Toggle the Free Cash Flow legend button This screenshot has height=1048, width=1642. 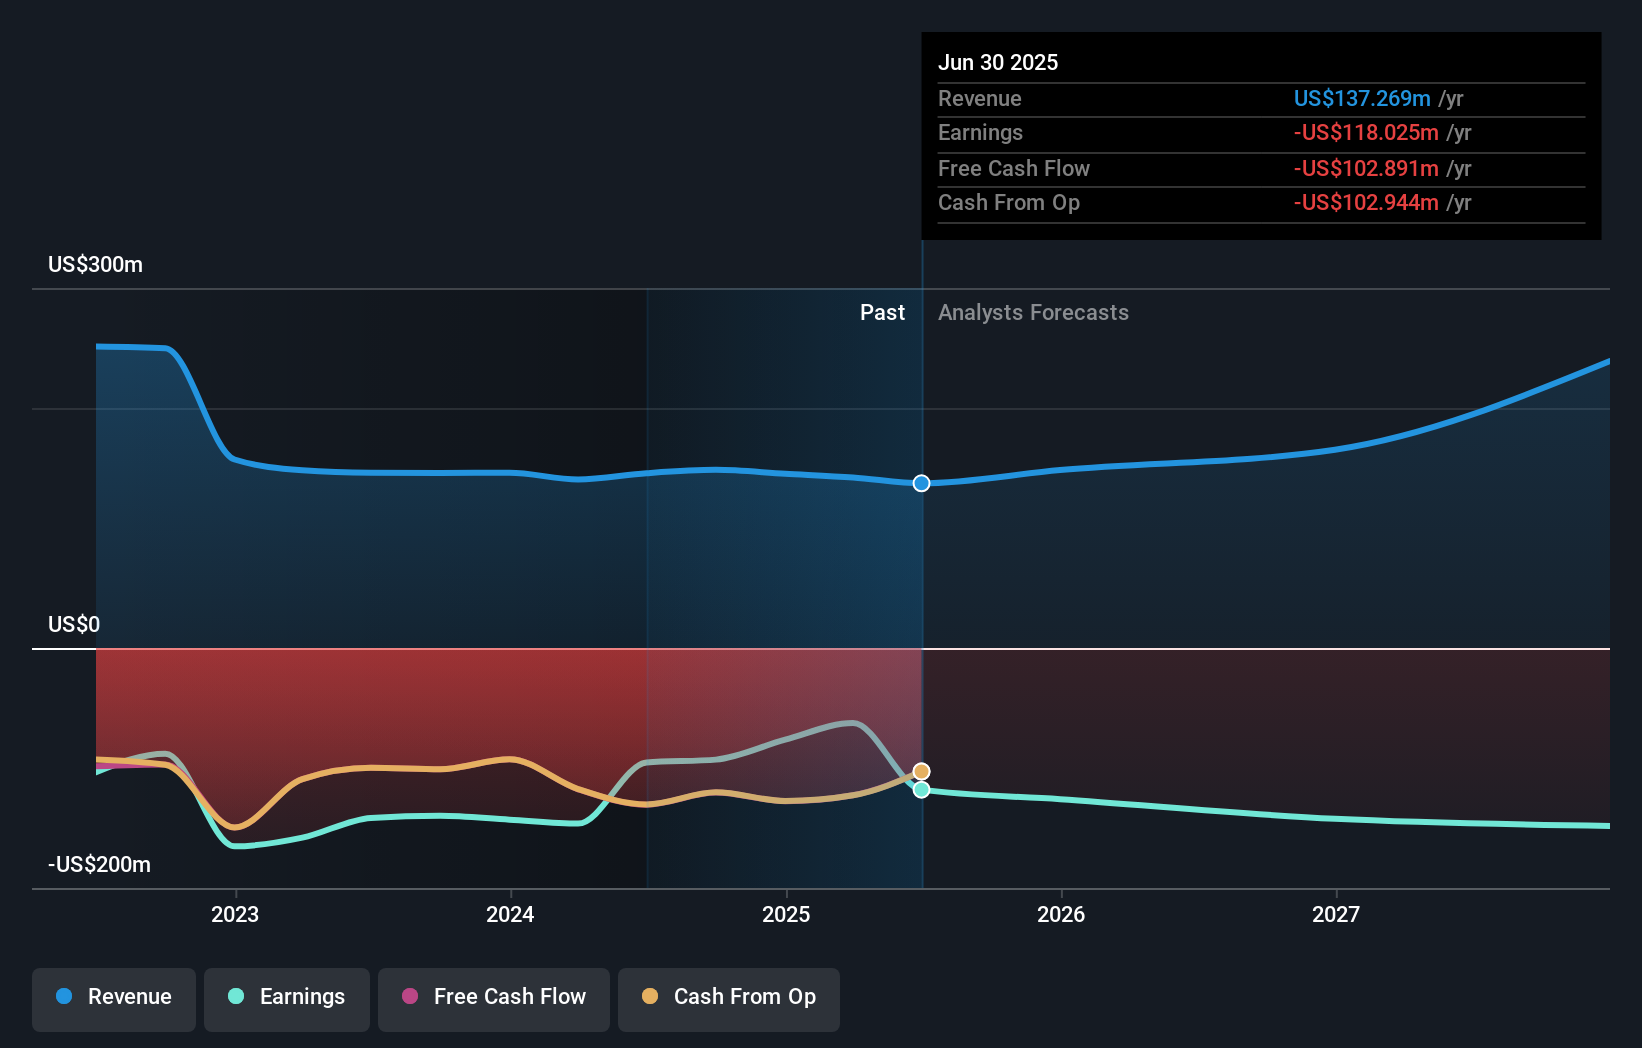point(494,999)
